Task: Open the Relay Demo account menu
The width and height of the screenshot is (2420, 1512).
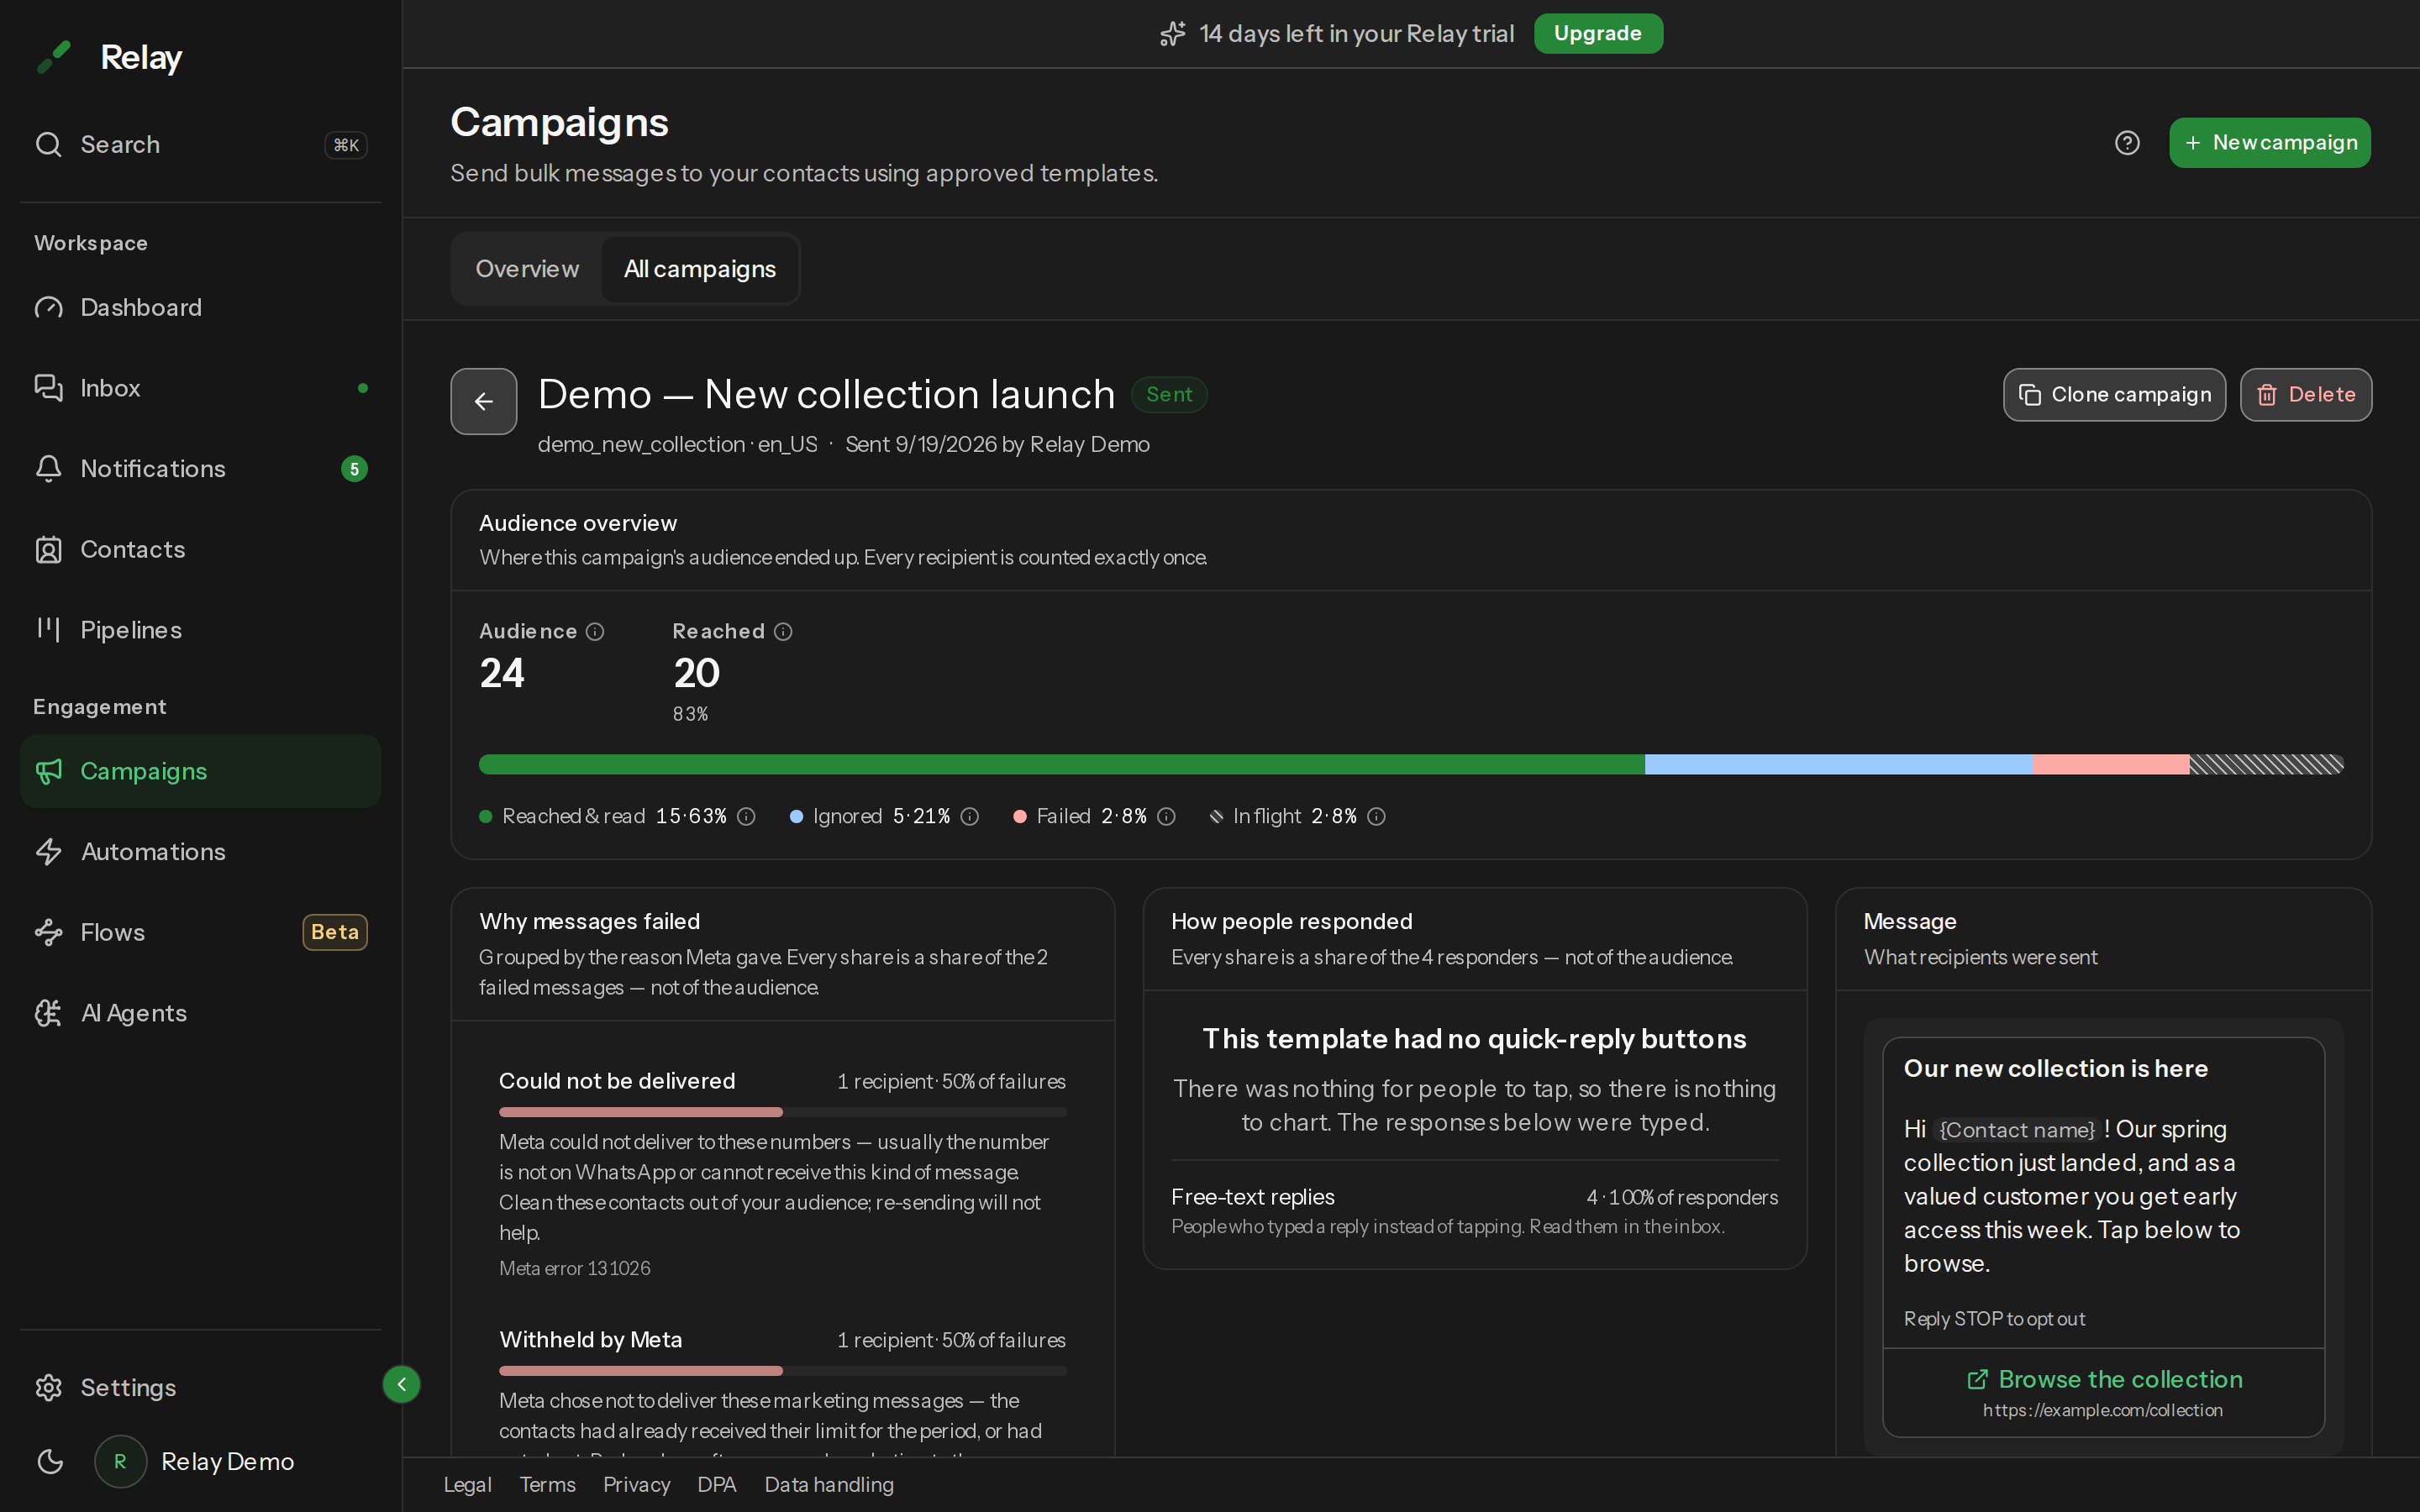Action: point(195,1461)
